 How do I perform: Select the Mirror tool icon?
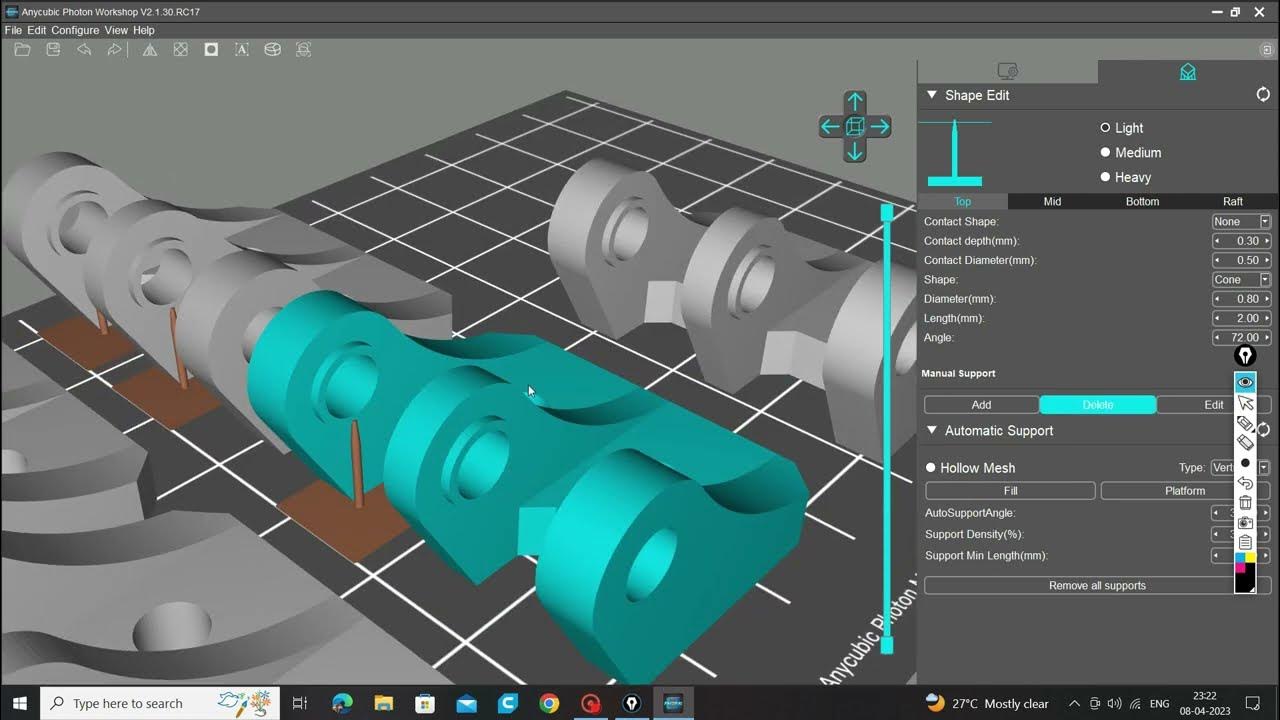point(149,49)
